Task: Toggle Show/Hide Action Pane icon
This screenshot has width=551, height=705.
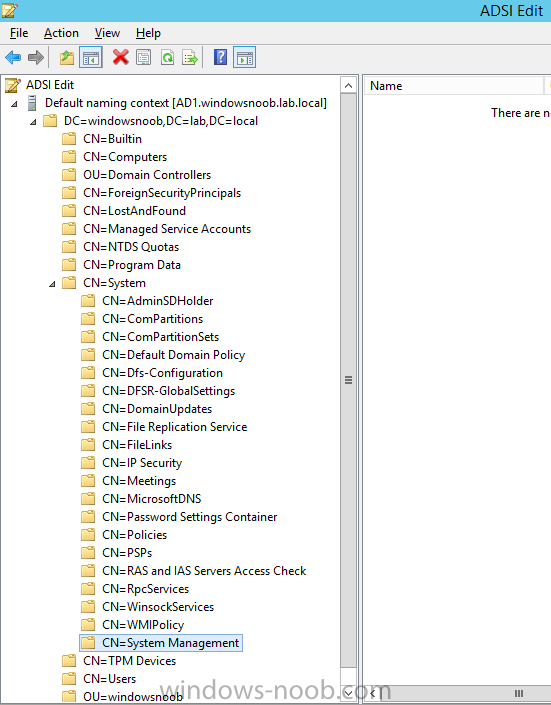Action: pos(245,58)
